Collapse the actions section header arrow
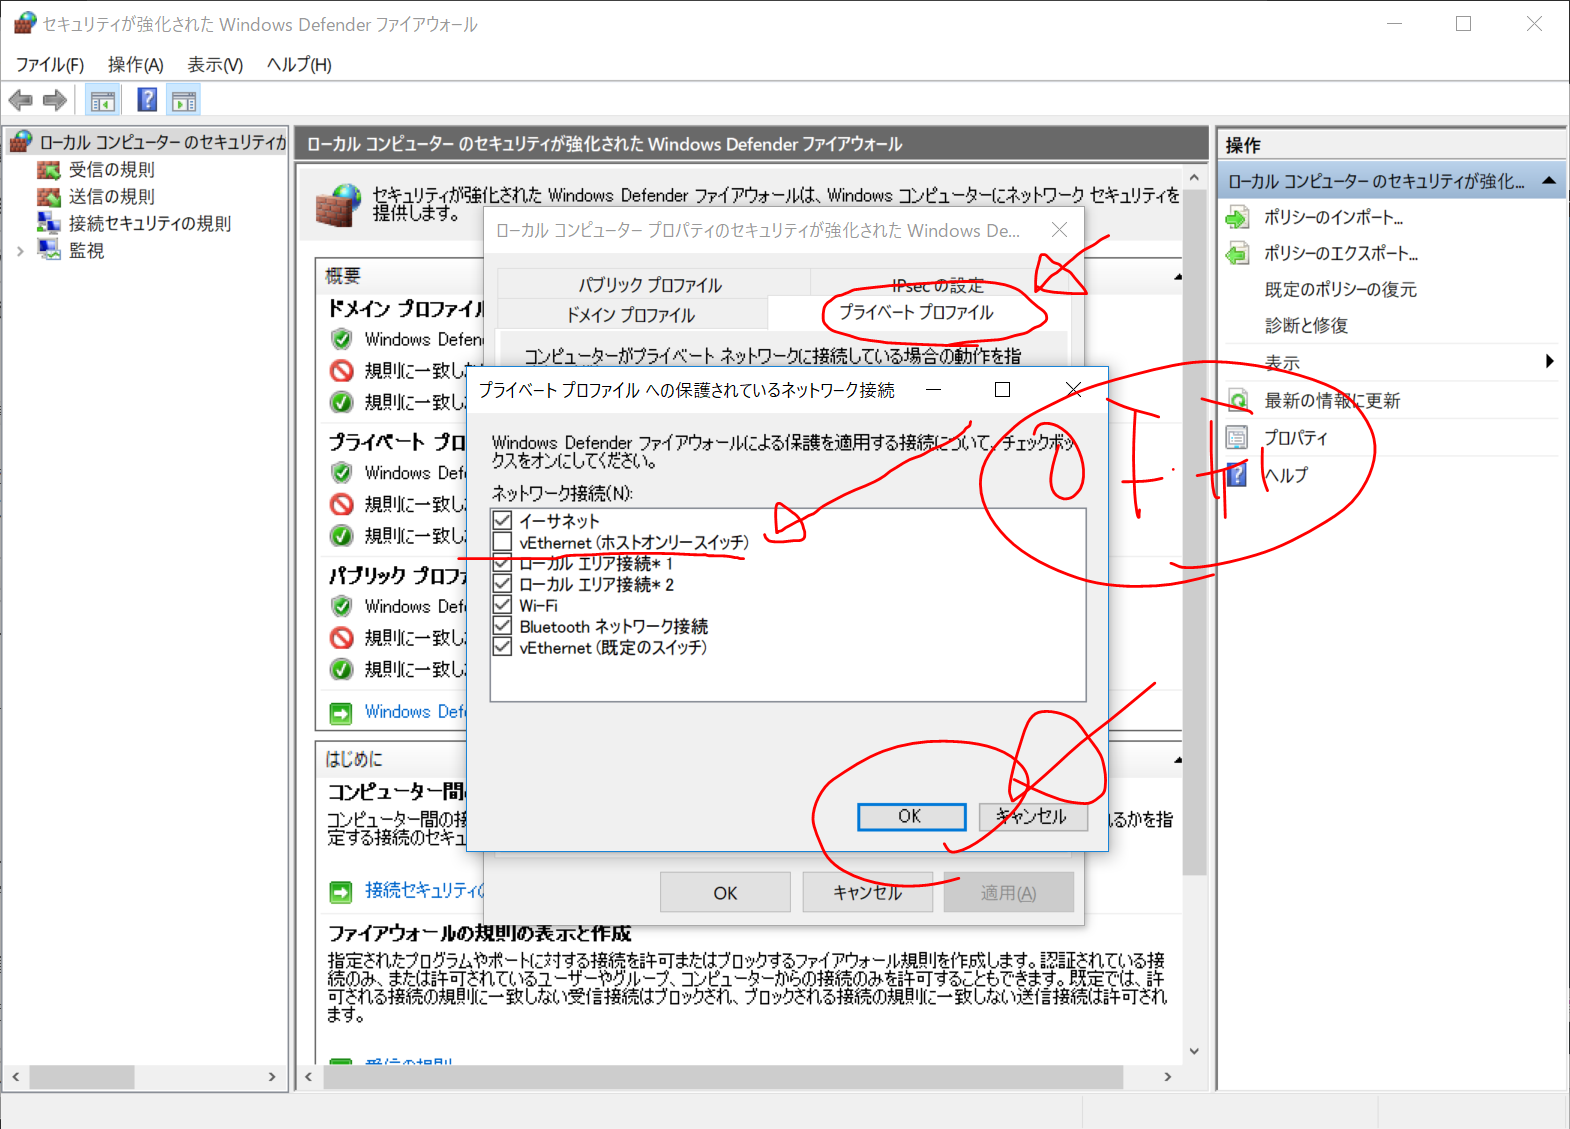This screenshot has height=1129, width=1570. click(x=1548, y=181)
